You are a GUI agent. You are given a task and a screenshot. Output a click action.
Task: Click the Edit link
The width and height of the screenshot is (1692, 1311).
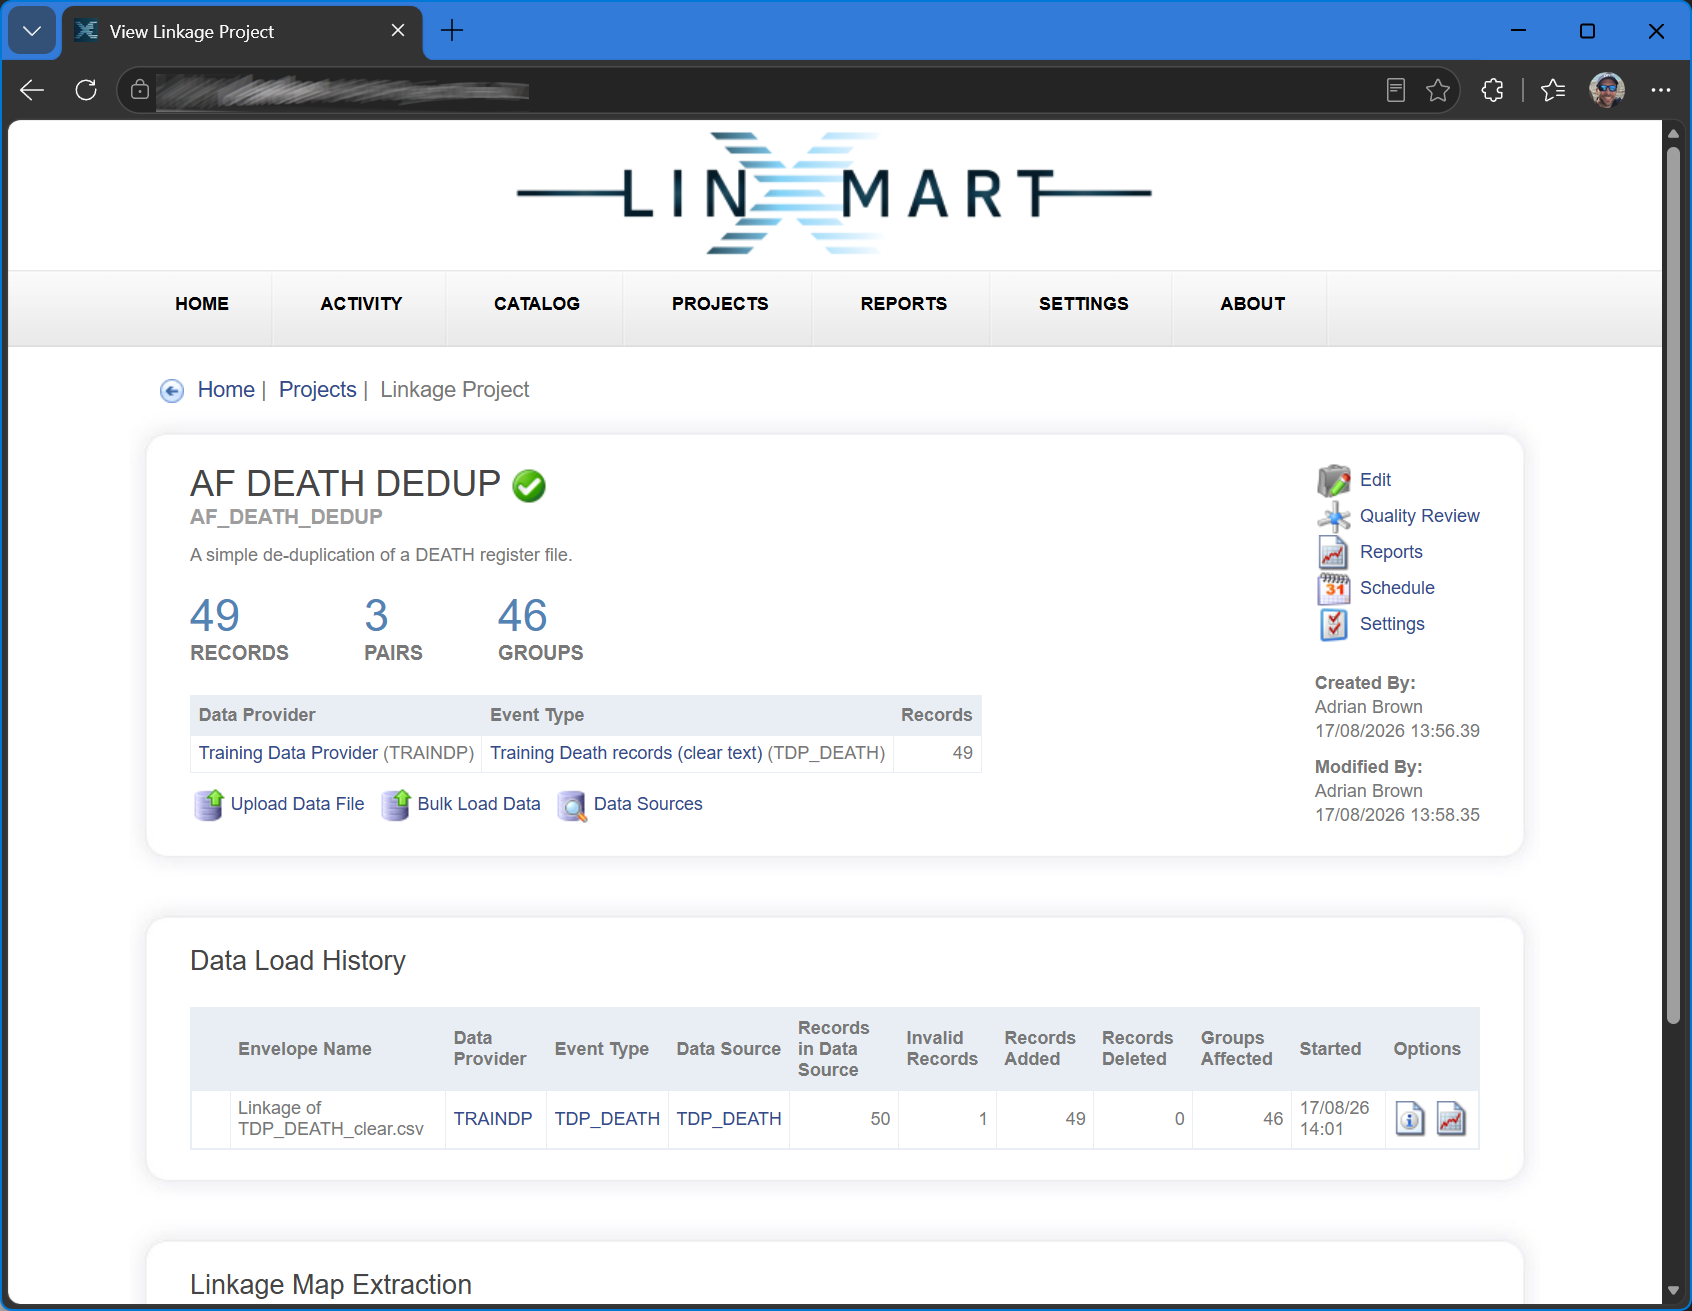[1375, 480]
